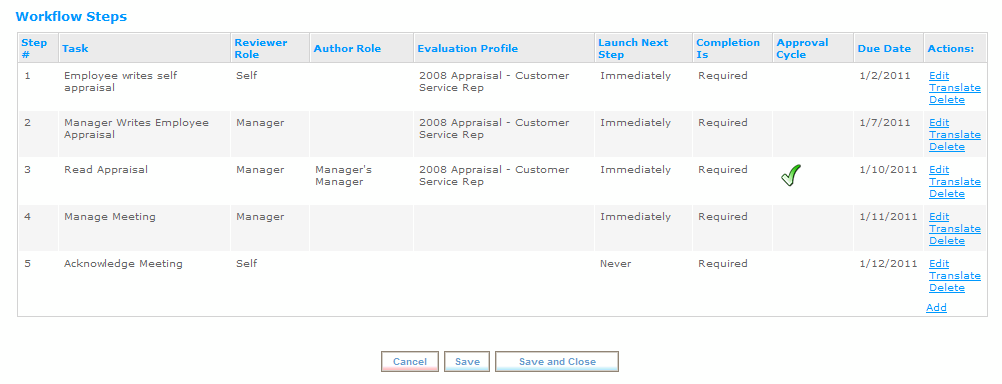
Task: Click the Save and Close button
Action: (x=557, y=362)
